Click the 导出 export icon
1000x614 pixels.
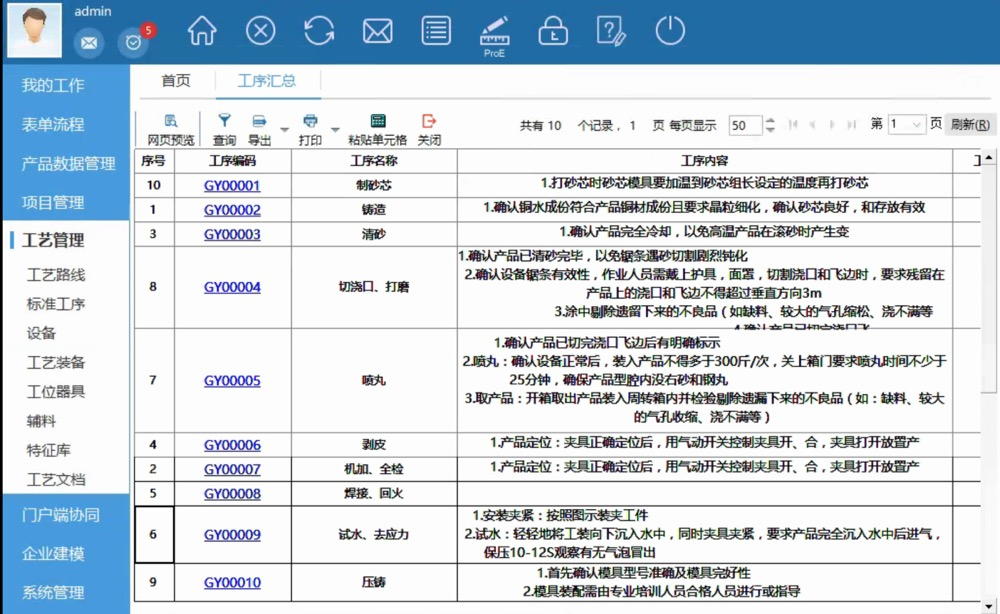click(260, 130)
